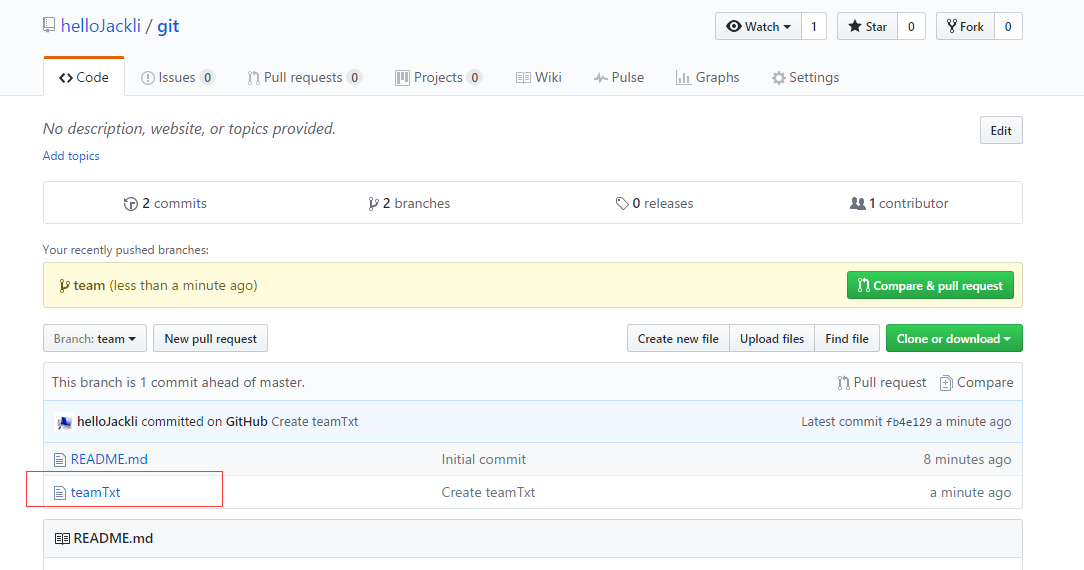Open the Wiki tab
1084x570 pixels.
[x=539, y=77]
